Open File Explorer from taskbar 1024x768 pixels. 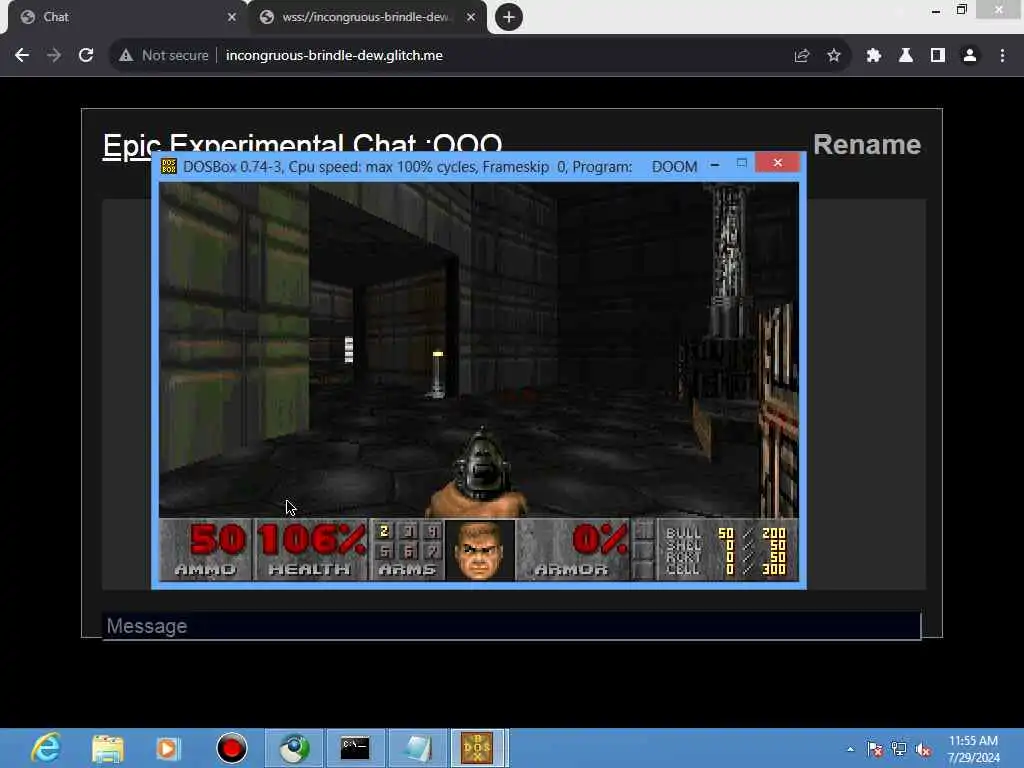click(x=108, y=748)
